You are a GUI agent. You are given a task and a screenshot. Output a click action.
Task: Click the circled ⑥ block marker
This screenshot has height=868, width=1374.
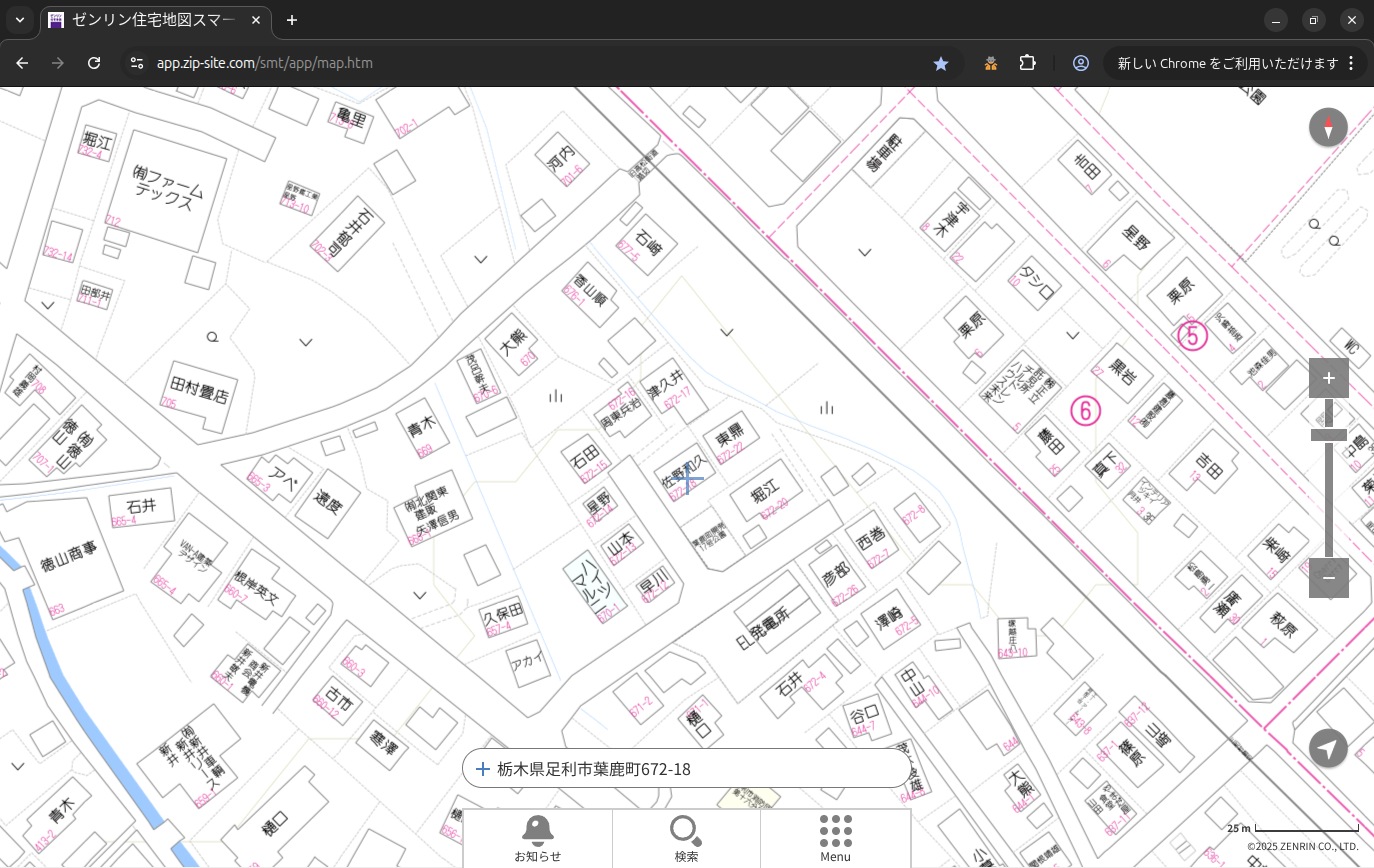(x=1085, y=410)
